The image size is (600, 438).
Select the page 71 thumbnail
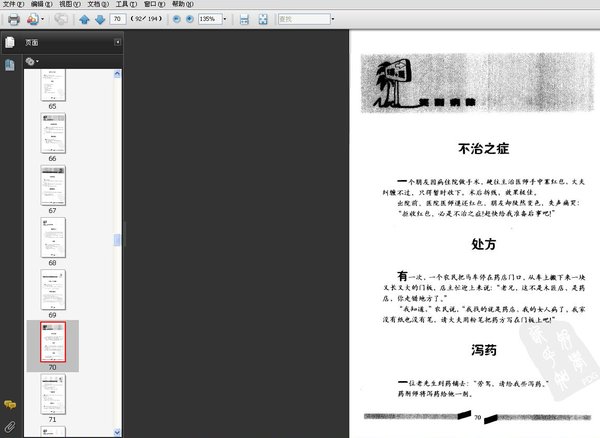coord(53,394)
